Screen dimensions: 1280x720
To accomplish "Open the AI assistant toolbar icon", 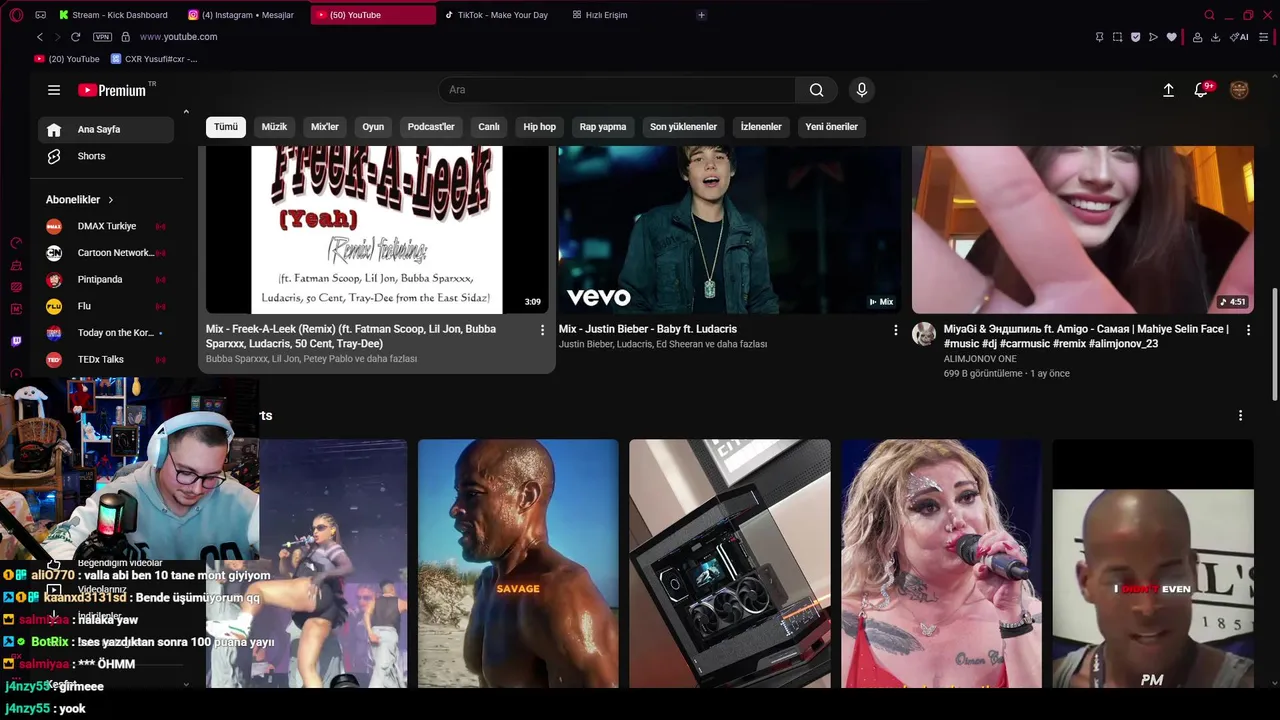I will [x=1240, y=37].
